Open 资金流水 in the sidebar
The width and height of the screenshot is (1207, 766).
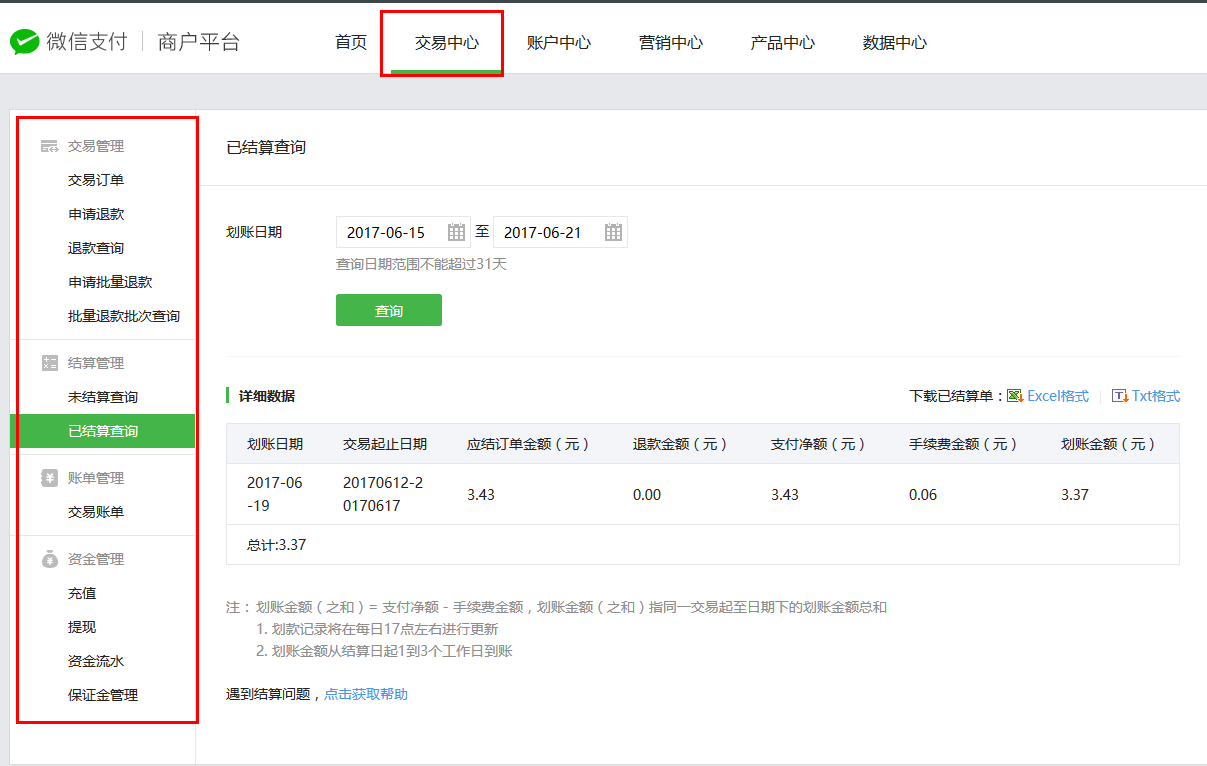(96, 661)
